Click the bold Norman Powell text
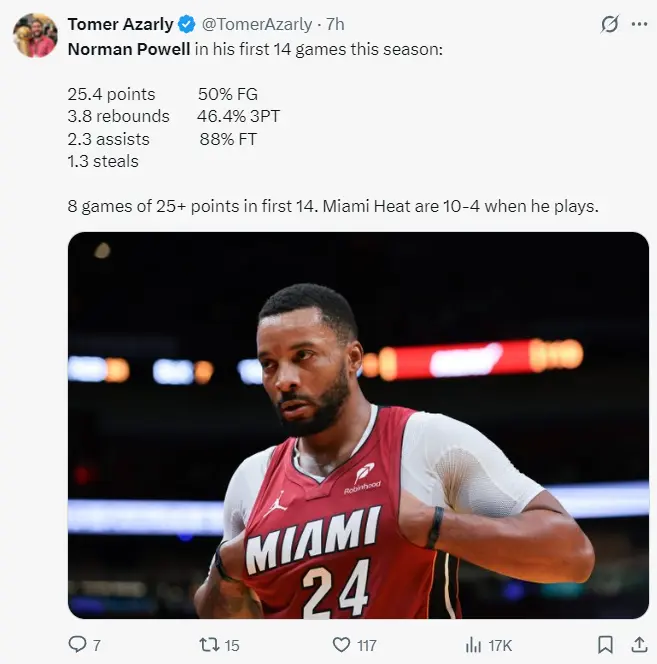The height and width of the screenshot is (664, 657). click(x=128, y=48)
